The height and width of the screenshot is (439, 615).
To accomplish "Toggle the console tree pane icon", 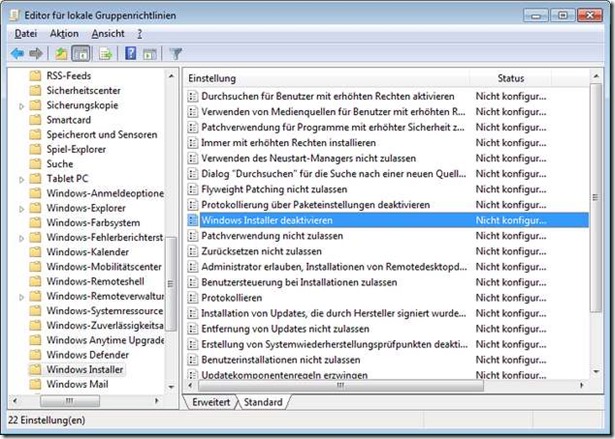I will [81, 53].
